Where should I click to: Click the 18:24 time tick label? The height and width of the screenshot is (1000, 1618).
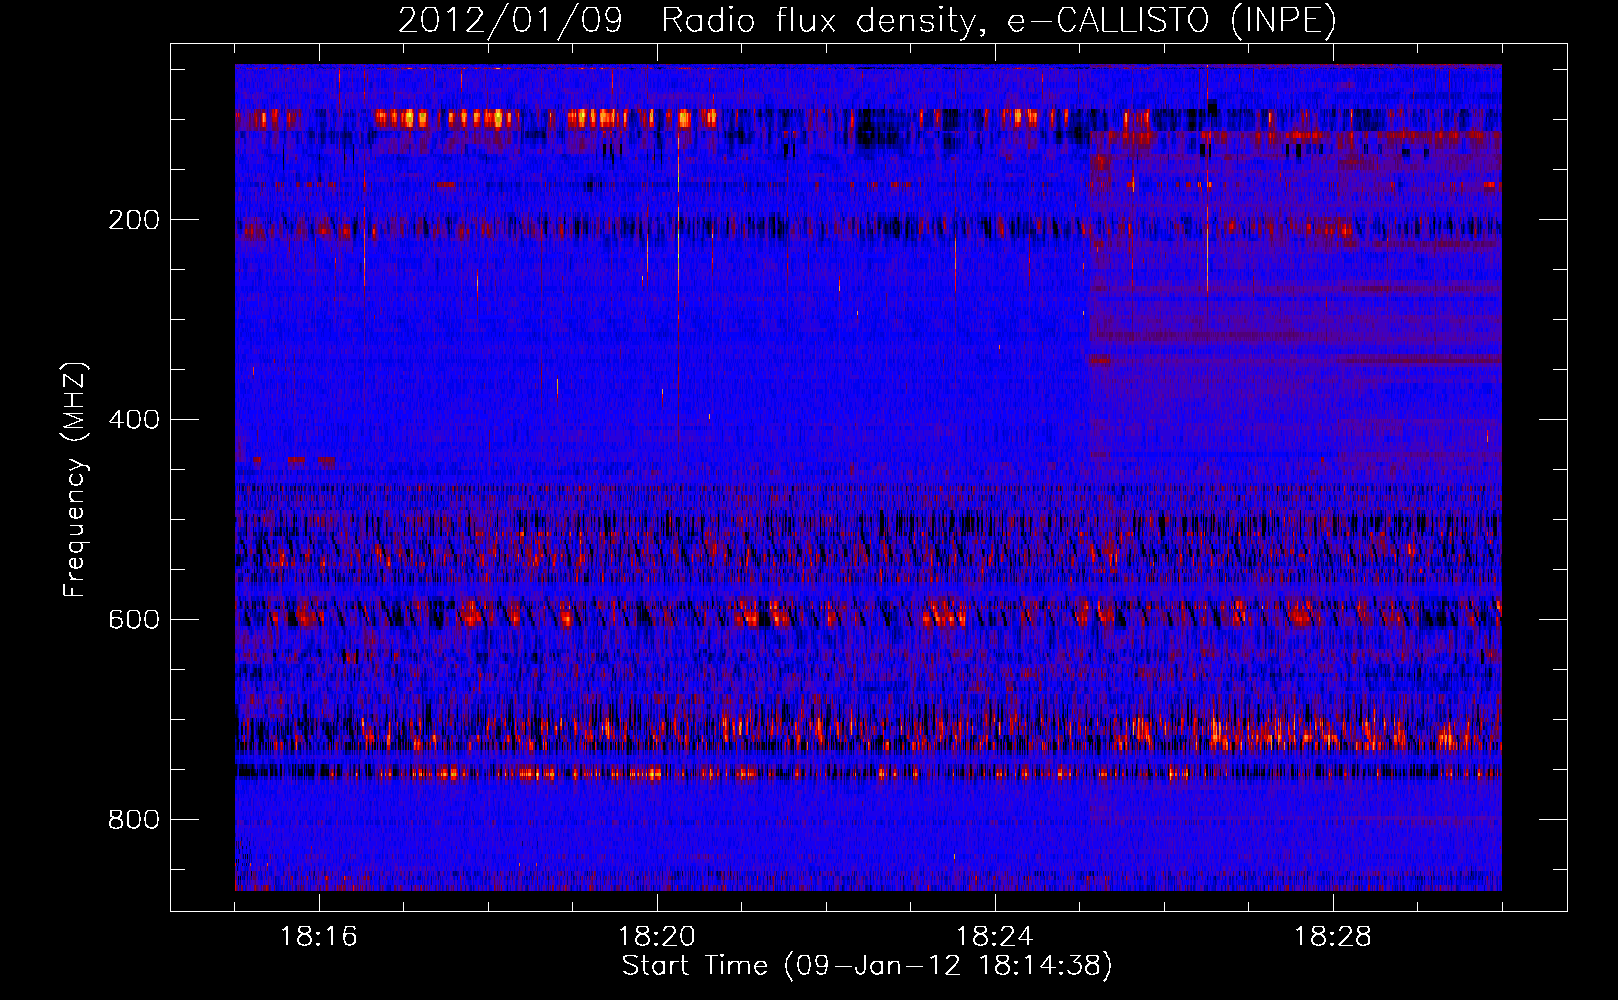point(995,937)
